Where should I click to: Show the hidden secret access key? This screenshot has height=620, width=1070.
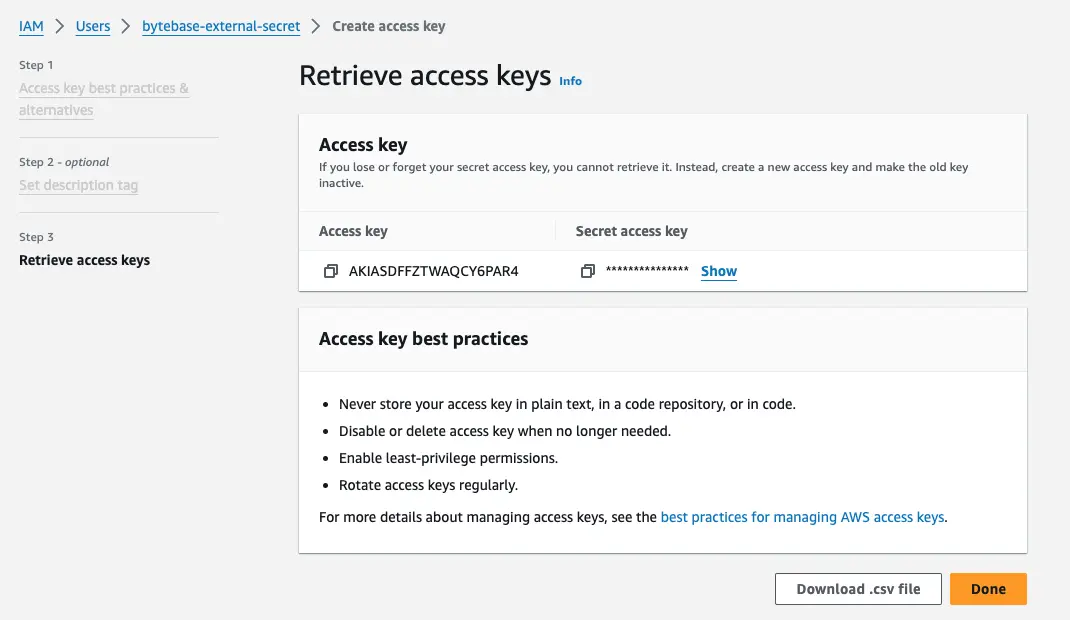click(x=719, y=271)
